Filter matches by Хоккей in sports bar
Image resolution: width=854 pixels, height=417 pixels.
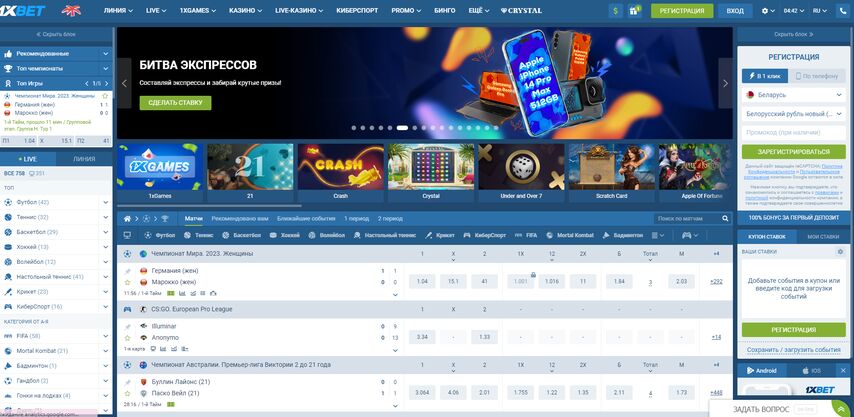284,235
